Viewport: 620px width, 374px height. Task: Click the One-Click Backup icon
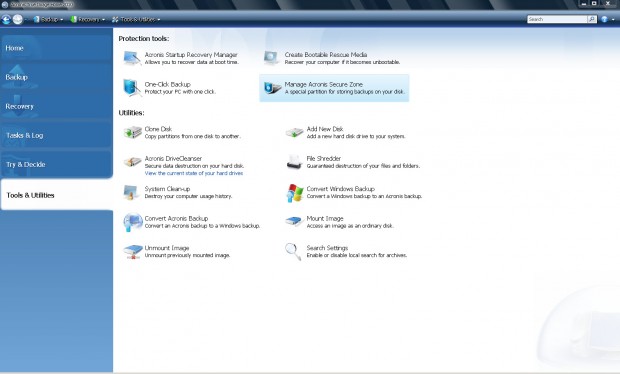pyautogui.click(x=132, y=88)
